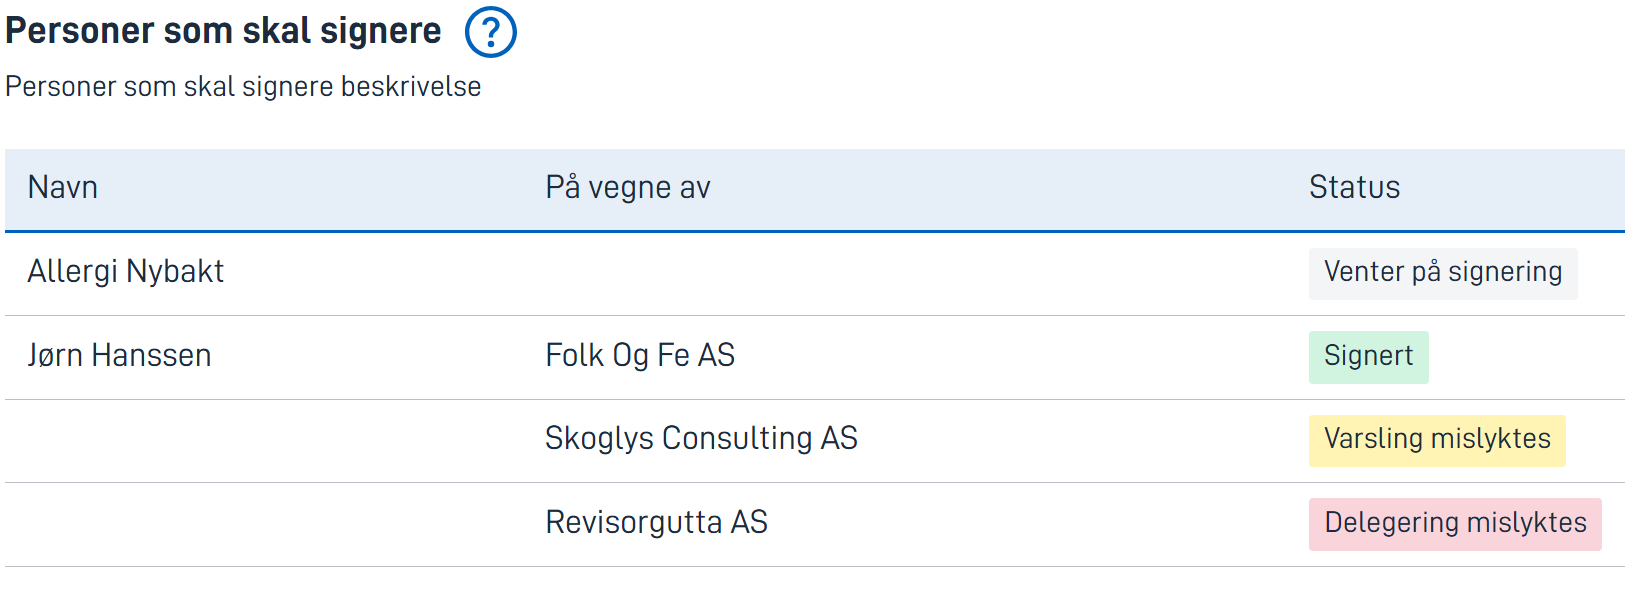Select the blank header area right of 'På vegne av'
1641x600 pixels.
tap(1000, 189)
